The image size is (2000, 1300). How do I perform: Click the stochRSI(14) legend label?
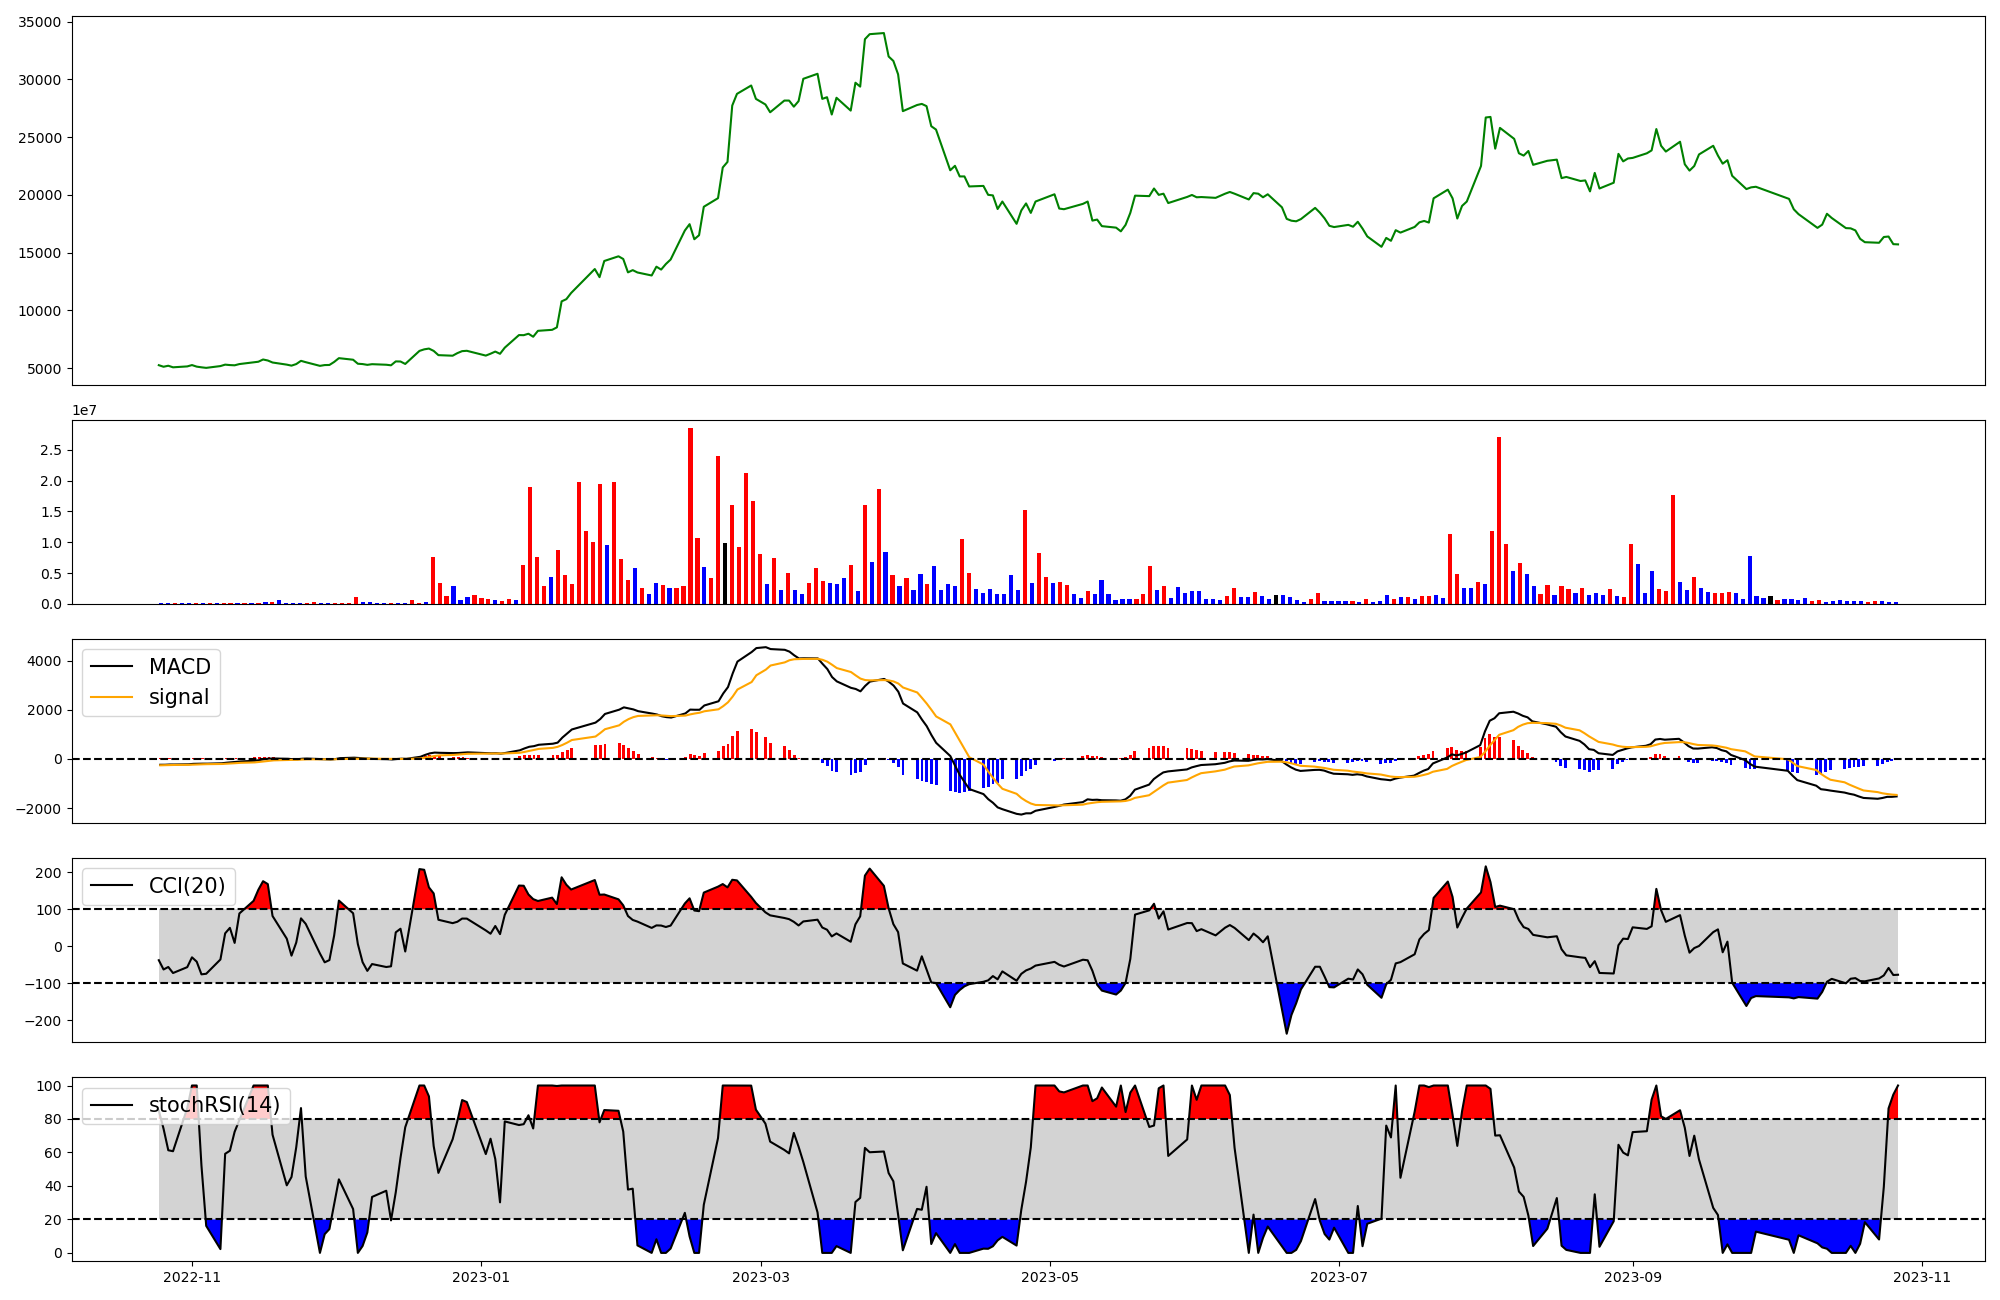point(214,1105)
